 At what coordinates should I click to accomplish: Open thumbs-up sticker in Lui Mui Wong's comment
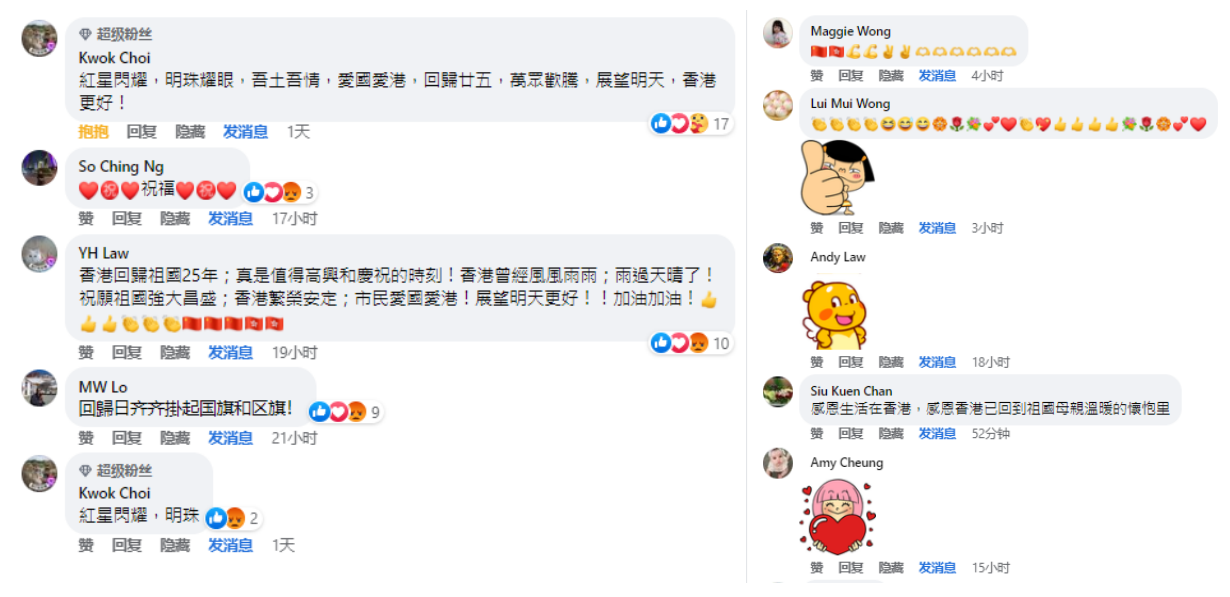pos(831,177)
